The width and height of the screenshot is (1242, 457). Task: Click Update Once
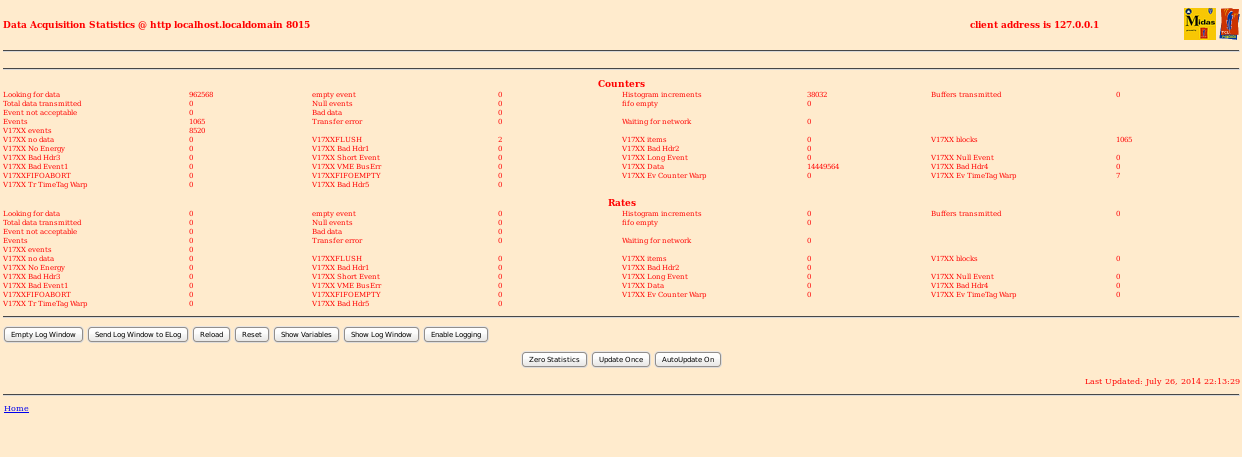621,359
